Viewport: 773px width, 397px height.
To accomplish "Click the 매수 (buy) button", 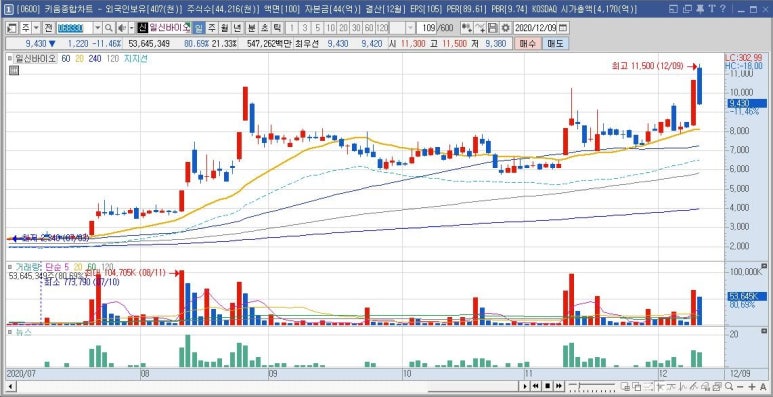I will pos(527,44).
